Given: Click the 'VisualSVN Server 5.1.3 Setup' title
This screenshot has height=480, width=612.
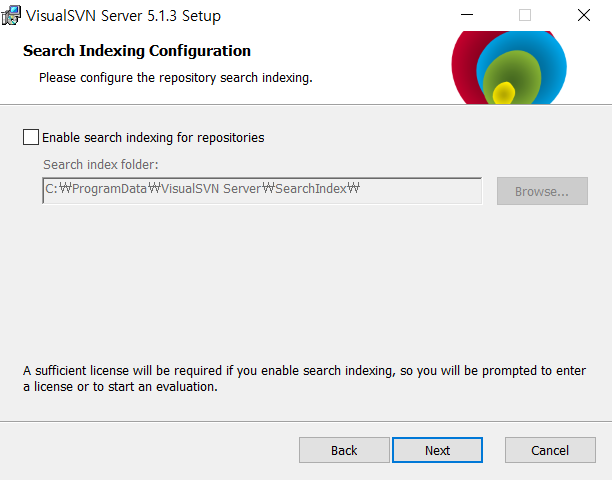Looking at the screenshot, I should pos(123,16).
